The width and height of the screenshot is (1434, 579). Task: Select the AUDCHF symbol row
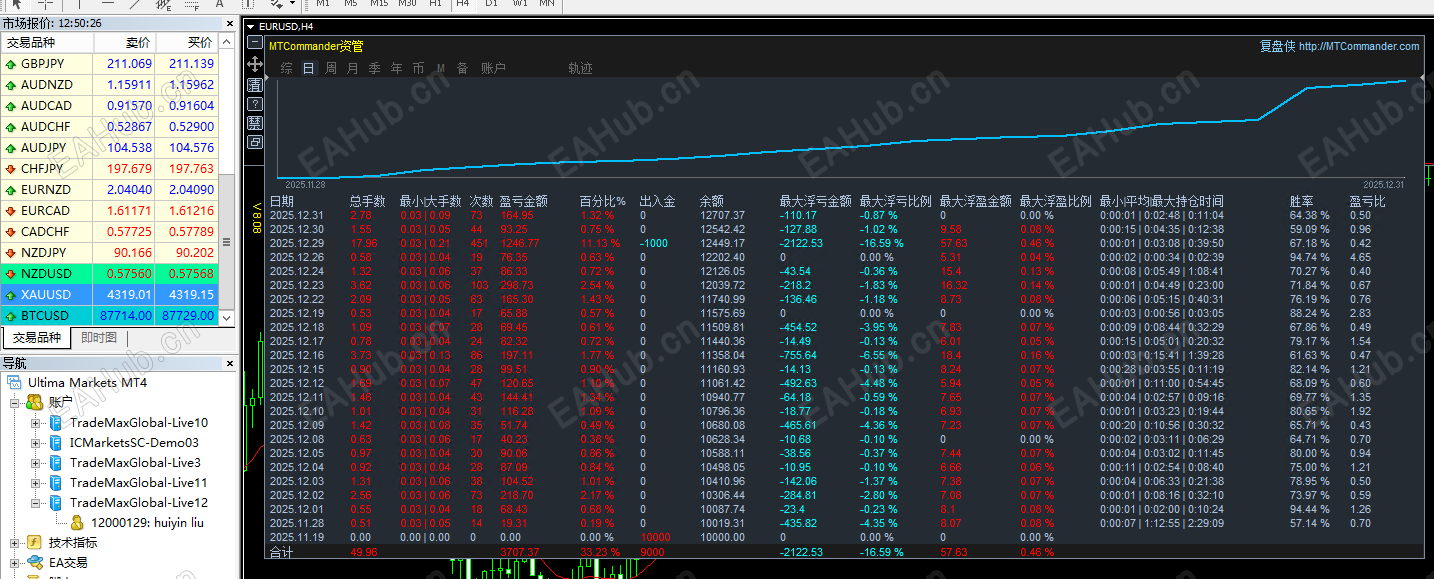(109, 127)
